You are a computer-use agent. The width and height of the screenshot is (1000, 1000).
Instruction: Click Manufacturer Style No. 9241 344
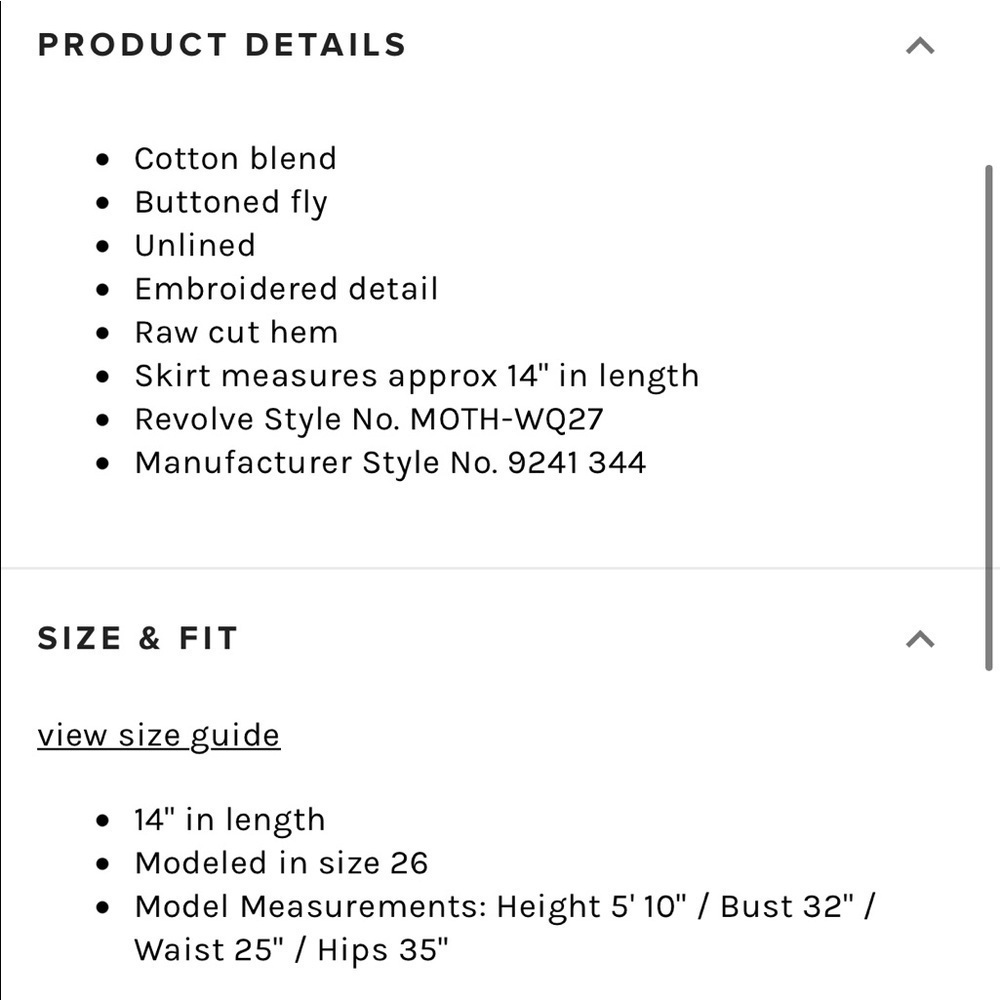tap(390, 463)
